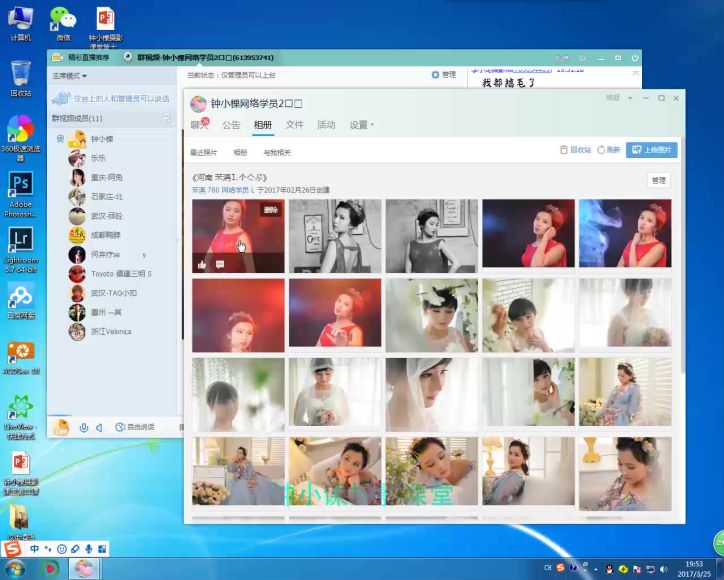Click the 刷新 refresh button

point(609,150)
